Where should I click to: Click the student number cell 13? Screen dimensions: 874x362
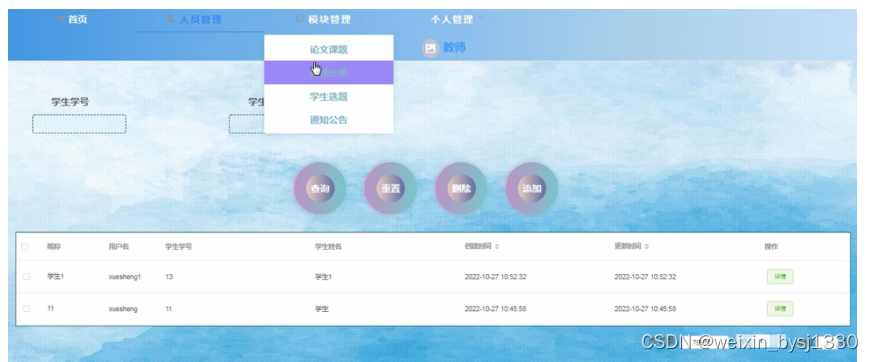(169, 277)
